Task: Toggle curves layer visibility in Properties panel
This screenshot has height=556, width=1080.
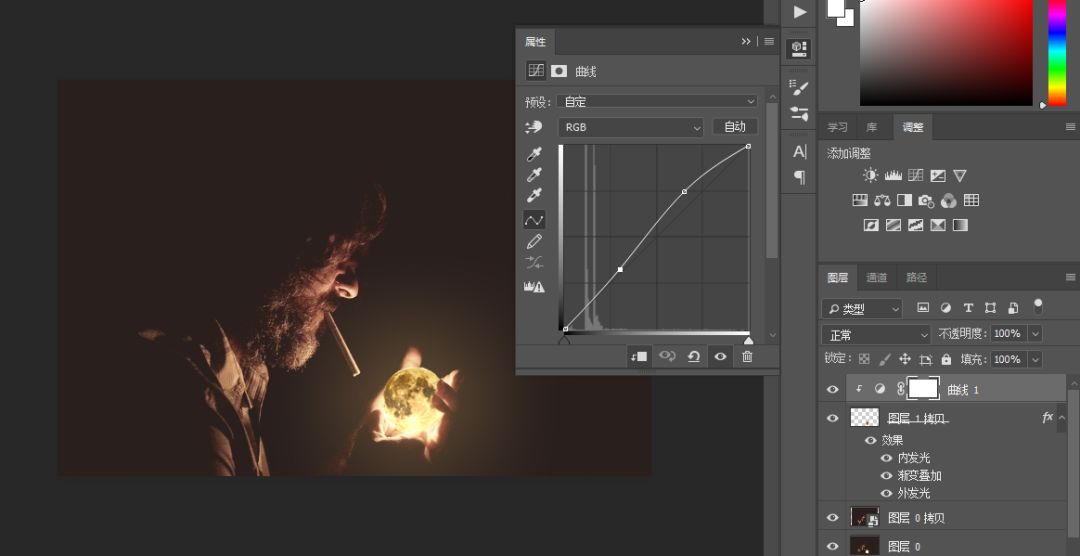Action: click(x=720, y=356)
